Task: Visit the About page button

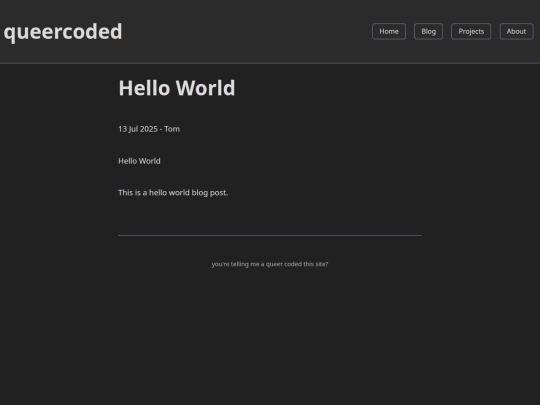Action: coord(516,31)
